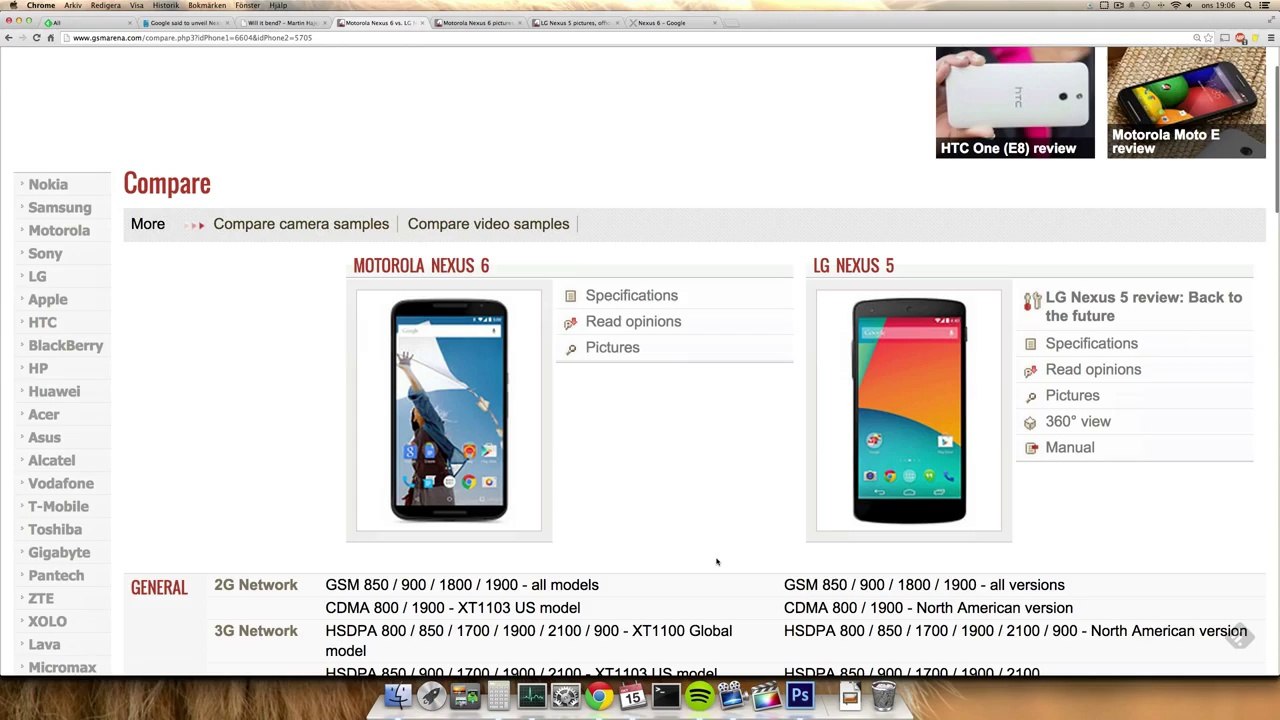
Task: Open LG Nexus 5 Read opinions link
Action: (1093, 370)
